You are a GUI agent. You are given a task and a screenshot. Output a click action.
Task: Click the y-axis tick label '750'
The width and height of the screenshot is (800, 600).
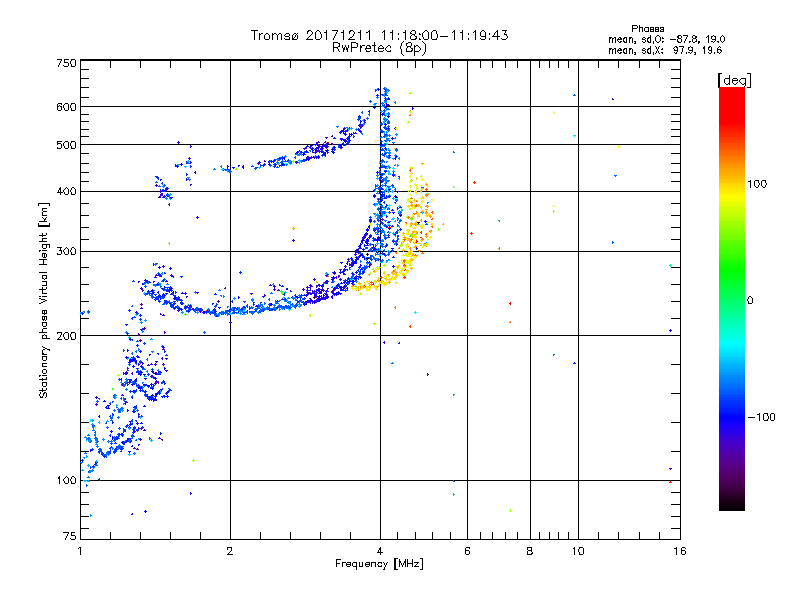(66, 63)
